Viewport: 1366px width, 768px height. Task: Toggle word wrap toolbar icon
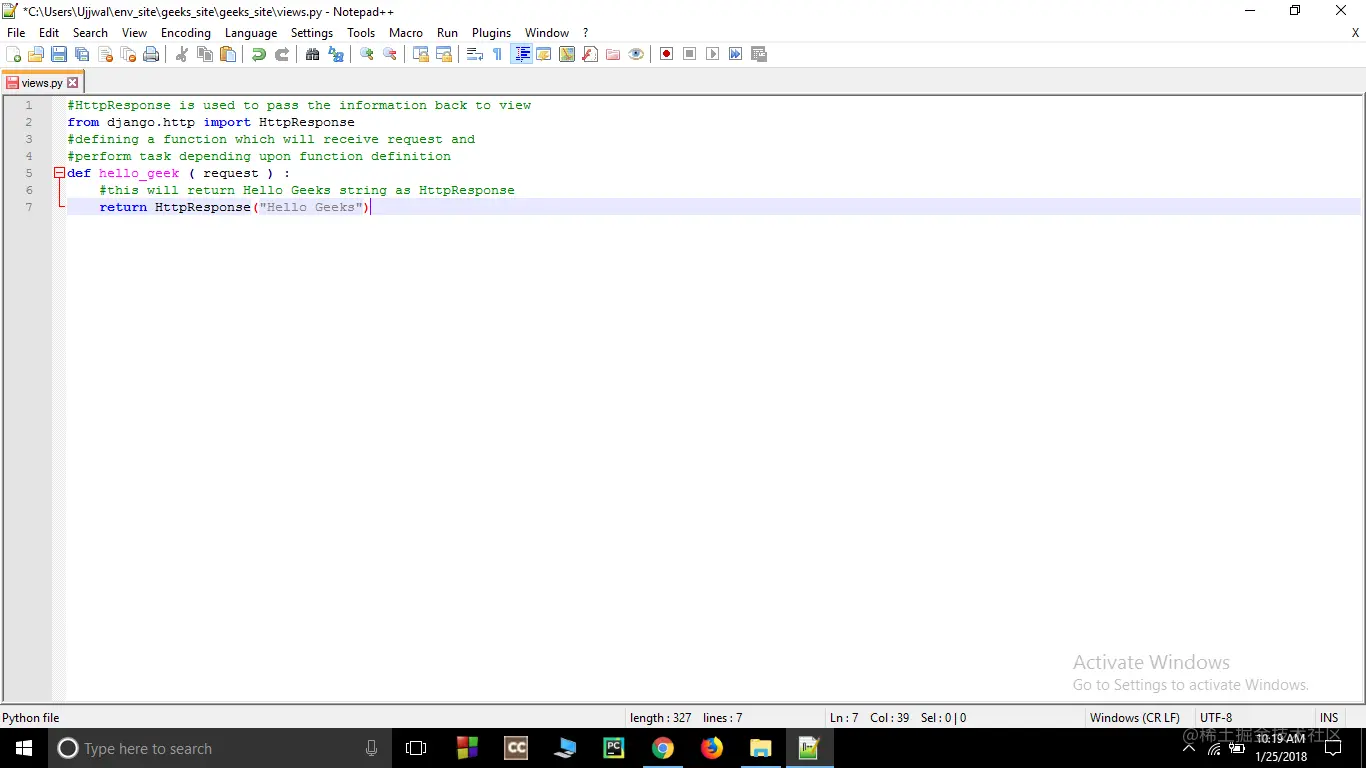pyautogui.click(x=475, y=54)
